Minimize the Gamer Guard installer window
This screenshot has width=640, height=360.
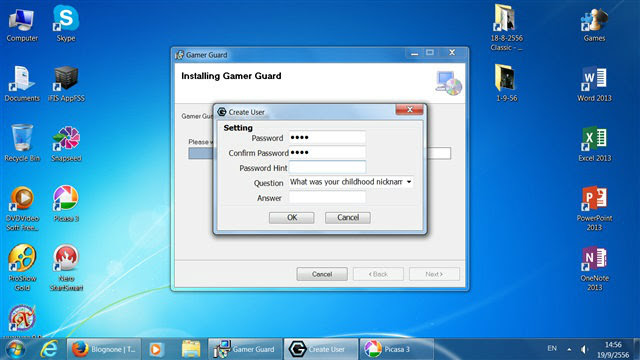tap(414, 53)
